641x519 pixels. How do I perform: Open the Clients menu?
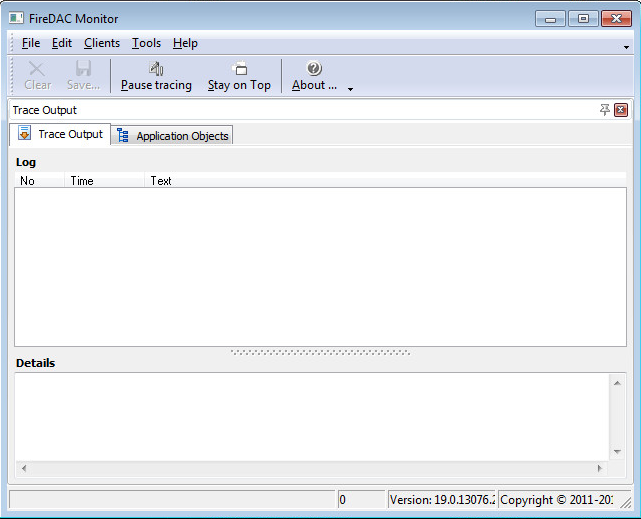[x=102, y=43]
